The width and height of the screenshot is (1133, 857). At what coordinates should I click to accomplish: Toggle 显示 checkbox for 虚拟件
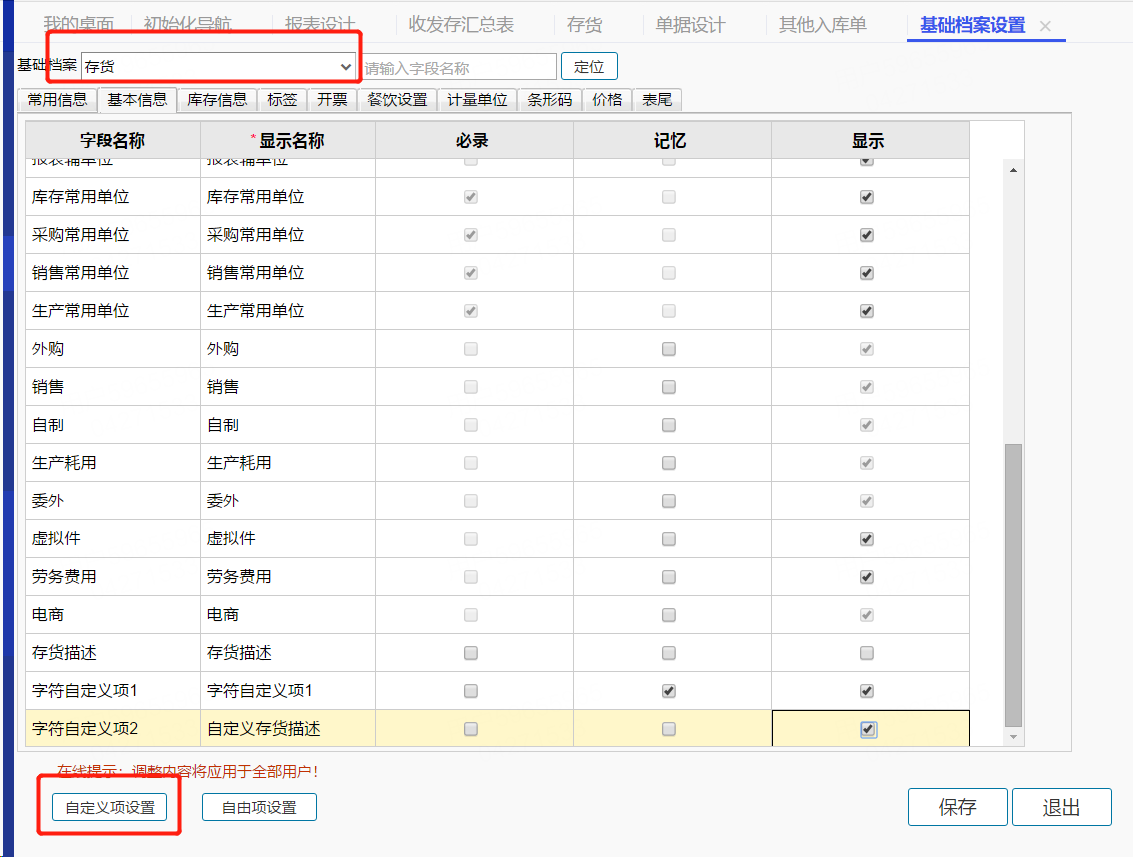pyautogui.click(x=867, y=539)
